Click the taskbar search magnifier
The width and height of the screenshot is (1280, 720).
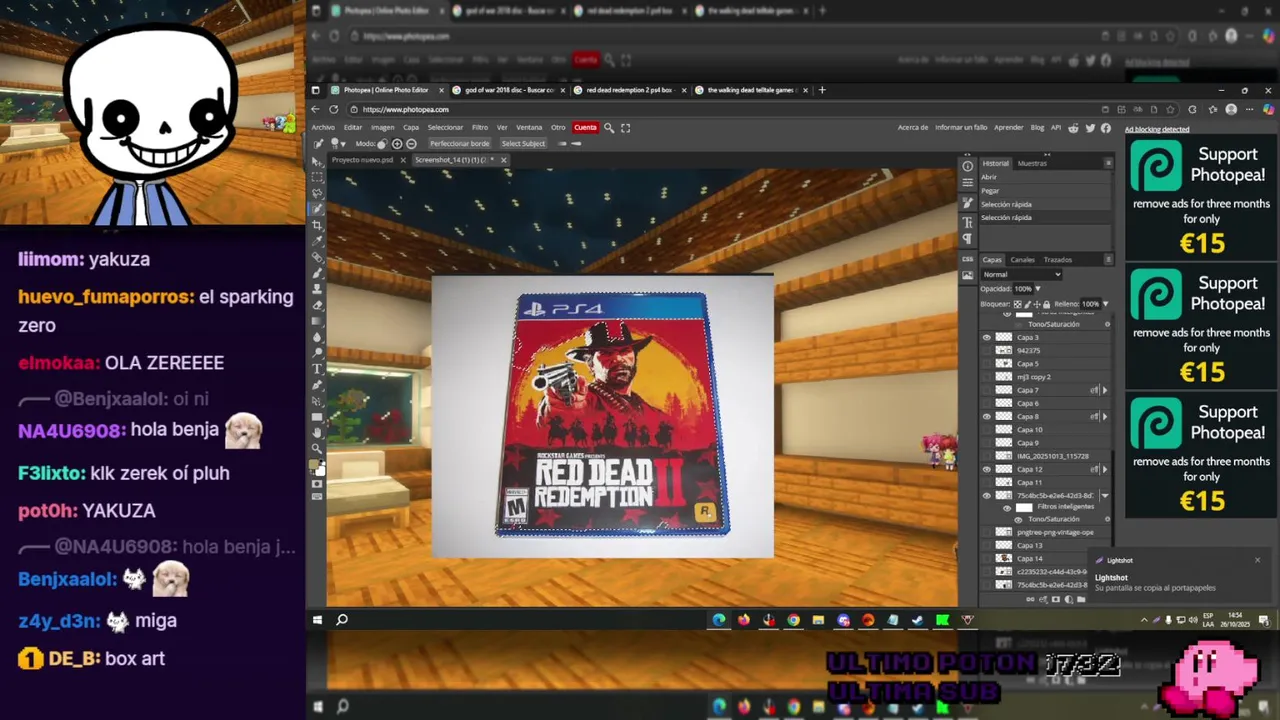tap(342, 620)
